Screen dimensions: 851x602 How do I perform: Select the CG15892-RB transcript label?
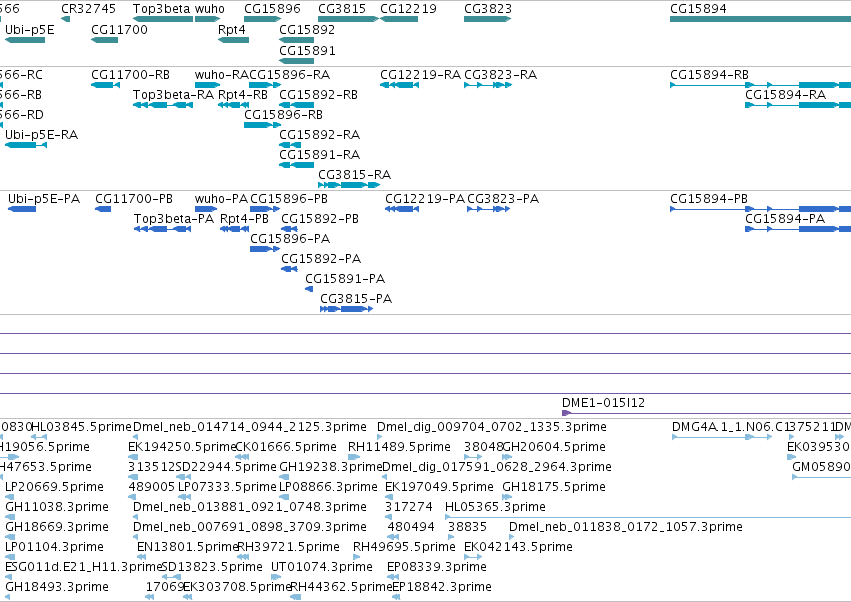(x=319, y=94)
